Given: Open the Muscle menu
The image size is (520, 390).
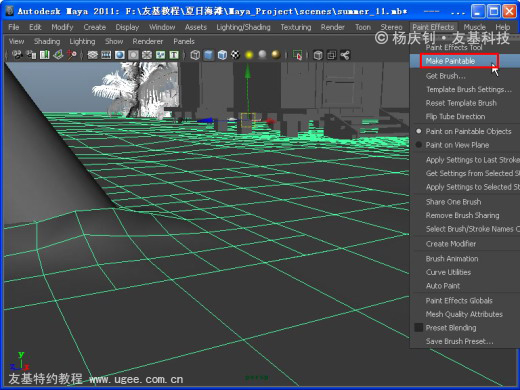Looking at the screenshot, I should tap(475, 27).
